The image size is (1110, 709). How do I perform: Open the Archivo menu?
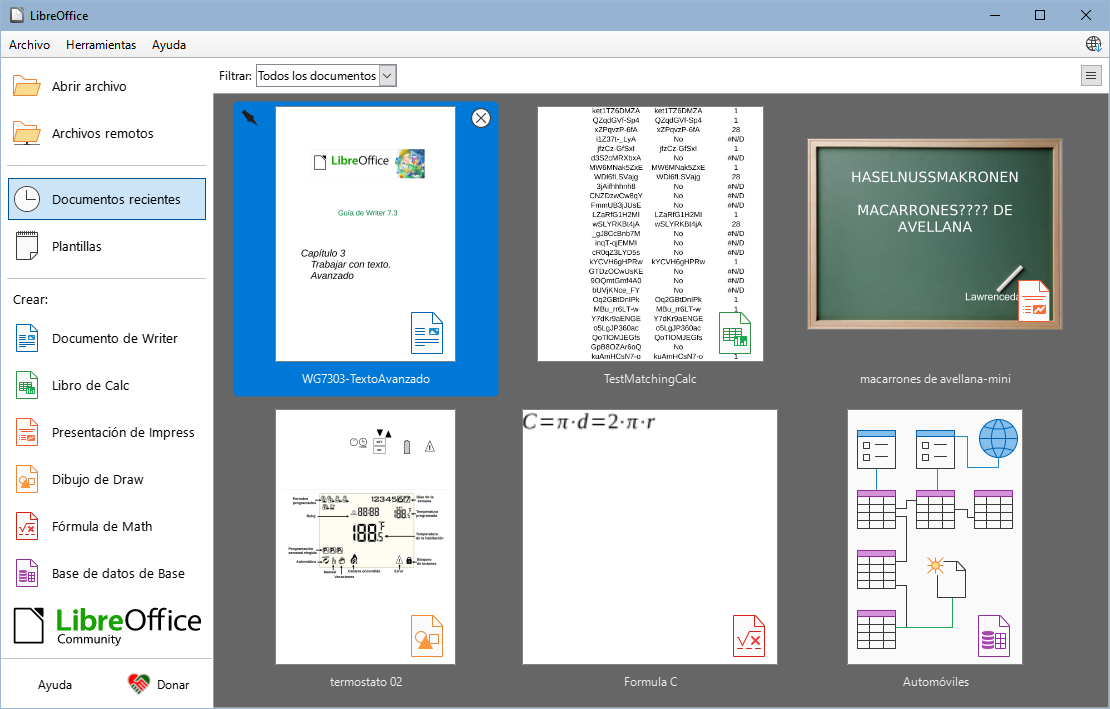(x=30, y=45)
